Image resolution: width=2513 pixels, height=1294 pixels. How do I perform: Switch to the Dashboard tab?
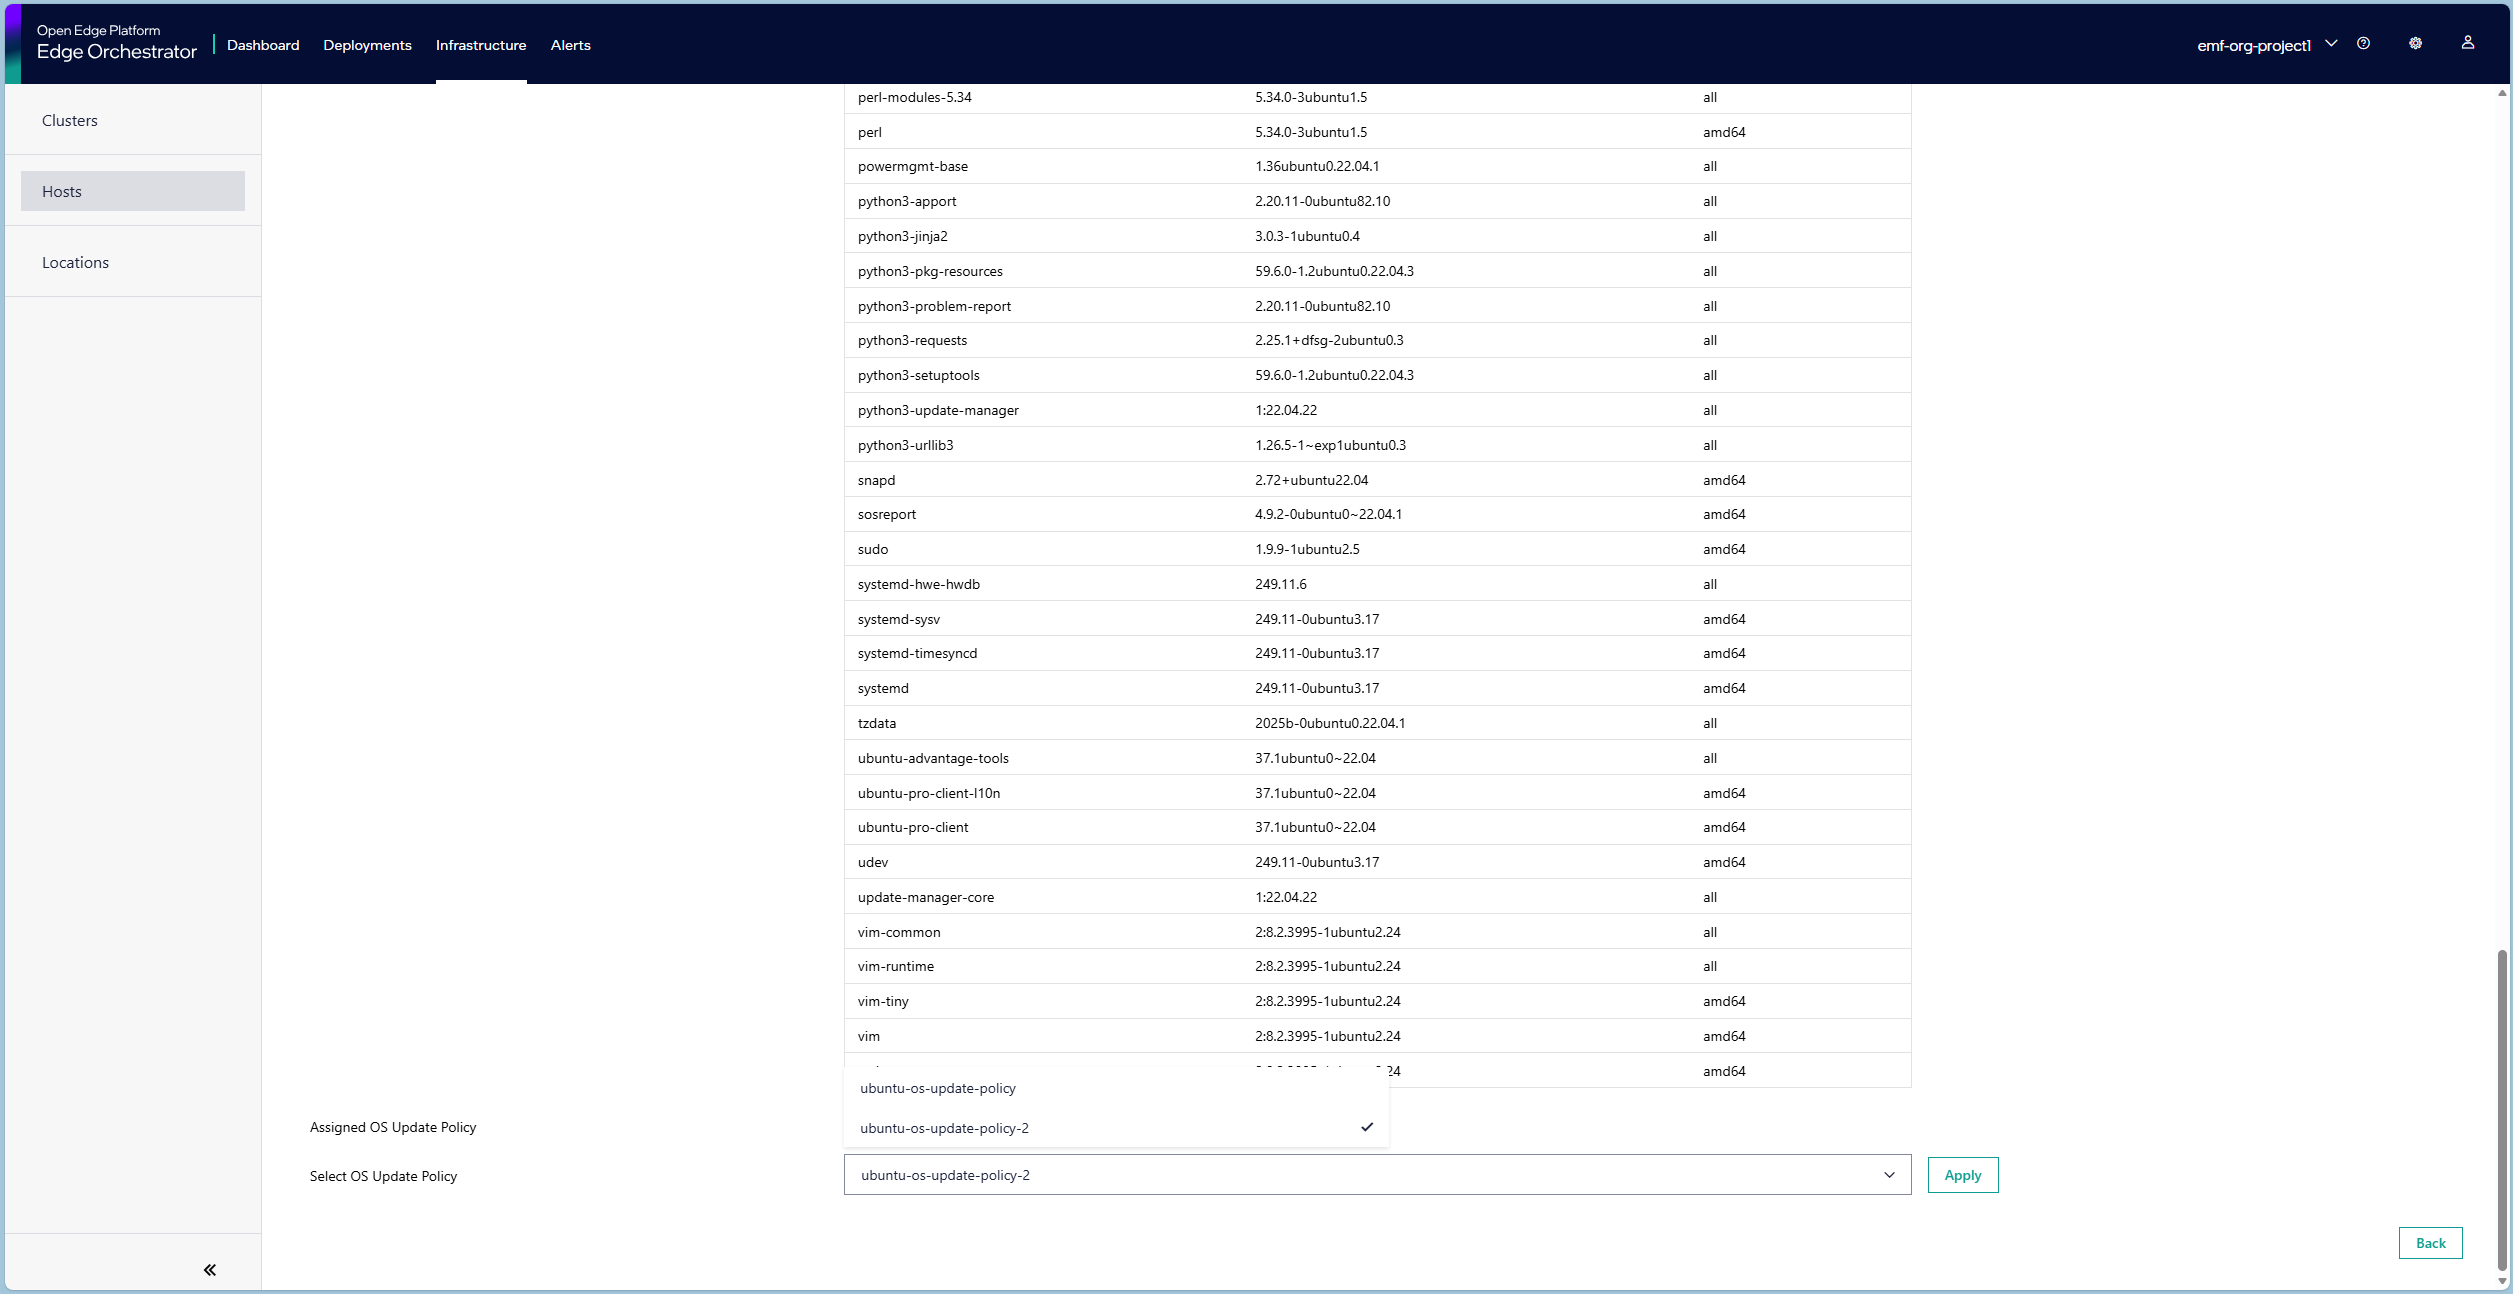(x=262, y=45)
